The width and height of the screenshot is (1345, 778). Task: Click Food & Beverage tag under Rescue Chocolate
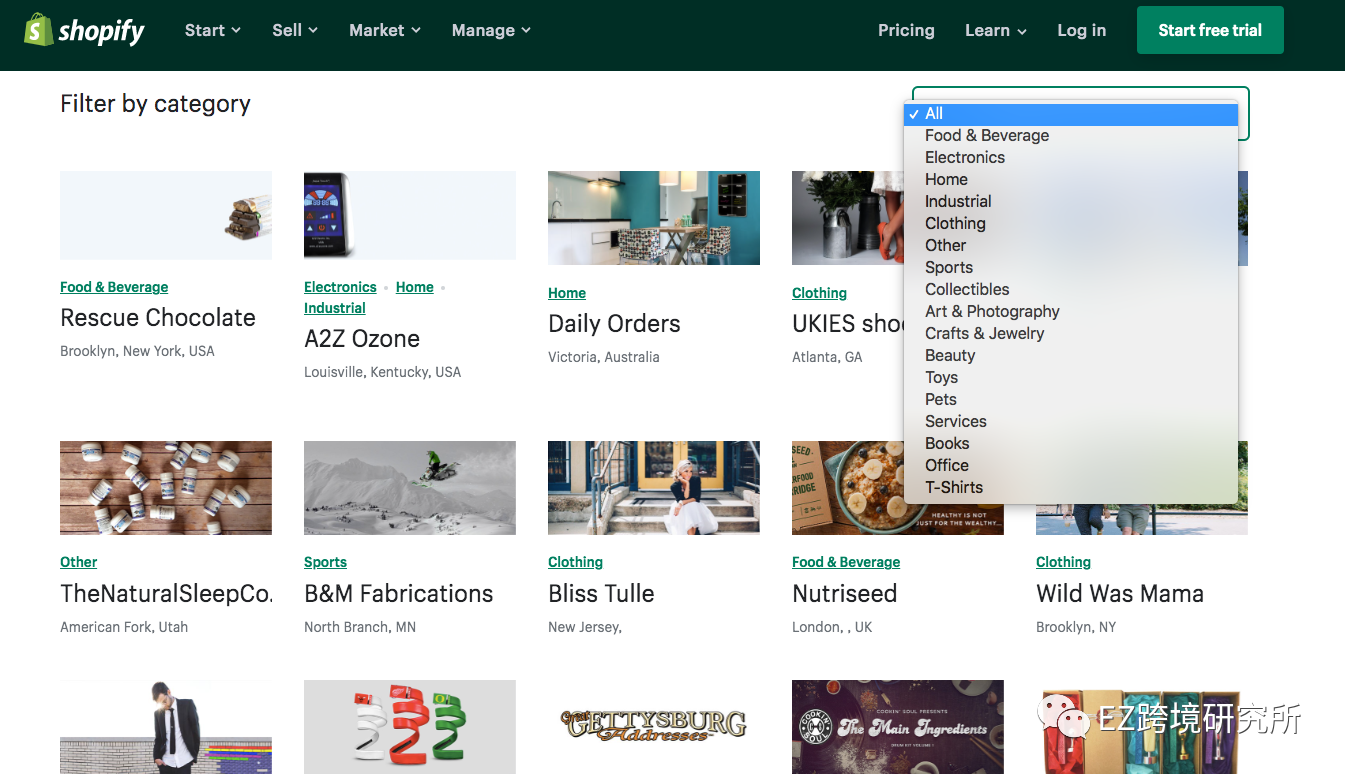click(x=114, y=287)
